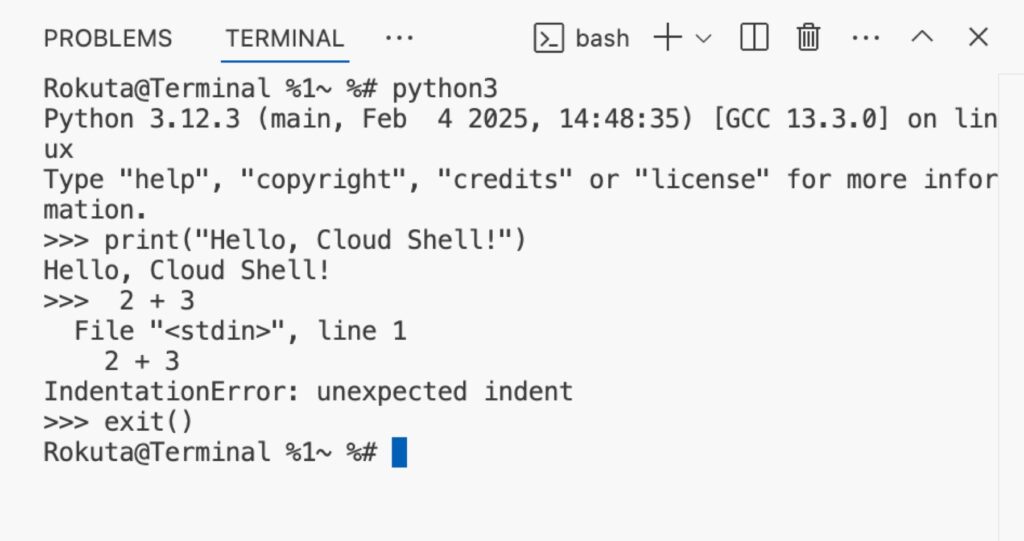The width and height of the screenshot is (1024, 541).
Task: Split the terminal using the split icon
Action: coord(754,37)
